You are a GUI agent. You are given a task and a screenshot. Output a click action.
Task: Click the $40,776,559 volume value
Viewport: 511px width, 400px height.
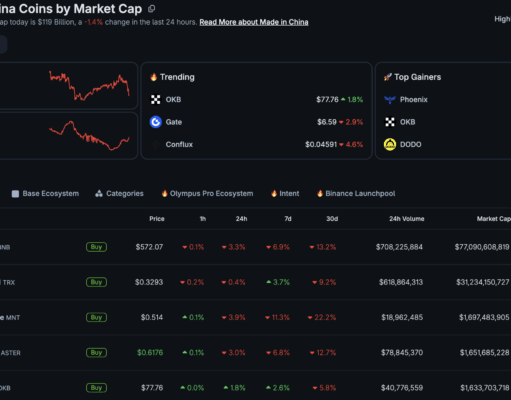402,388
